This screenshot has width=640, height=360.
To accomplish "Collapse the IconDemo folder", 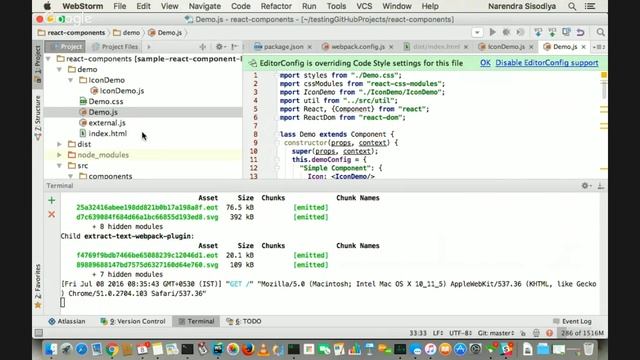I will (x=71, y=80).
